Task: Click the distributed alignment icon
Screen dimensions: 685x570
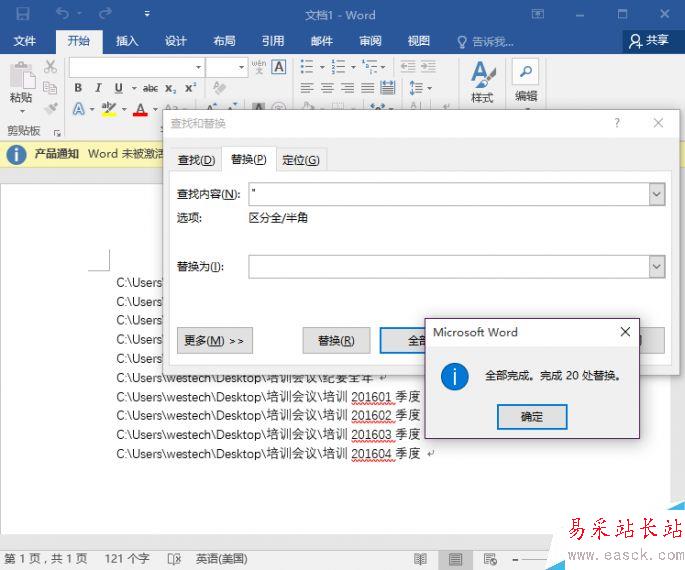Action: point(387,88)
